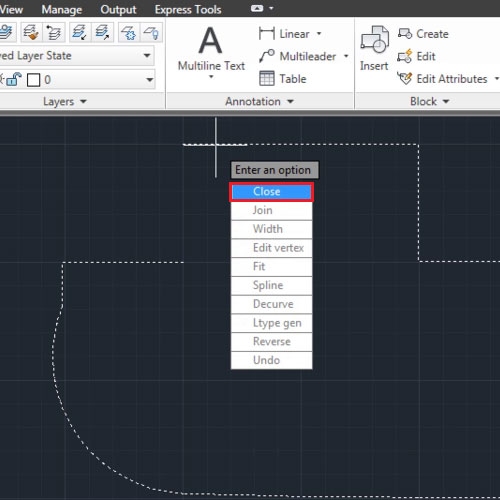The height and width of the screenshot is (500, 500).
Task: Select the Multiline Text tool icon
Action: pos(210,41)
